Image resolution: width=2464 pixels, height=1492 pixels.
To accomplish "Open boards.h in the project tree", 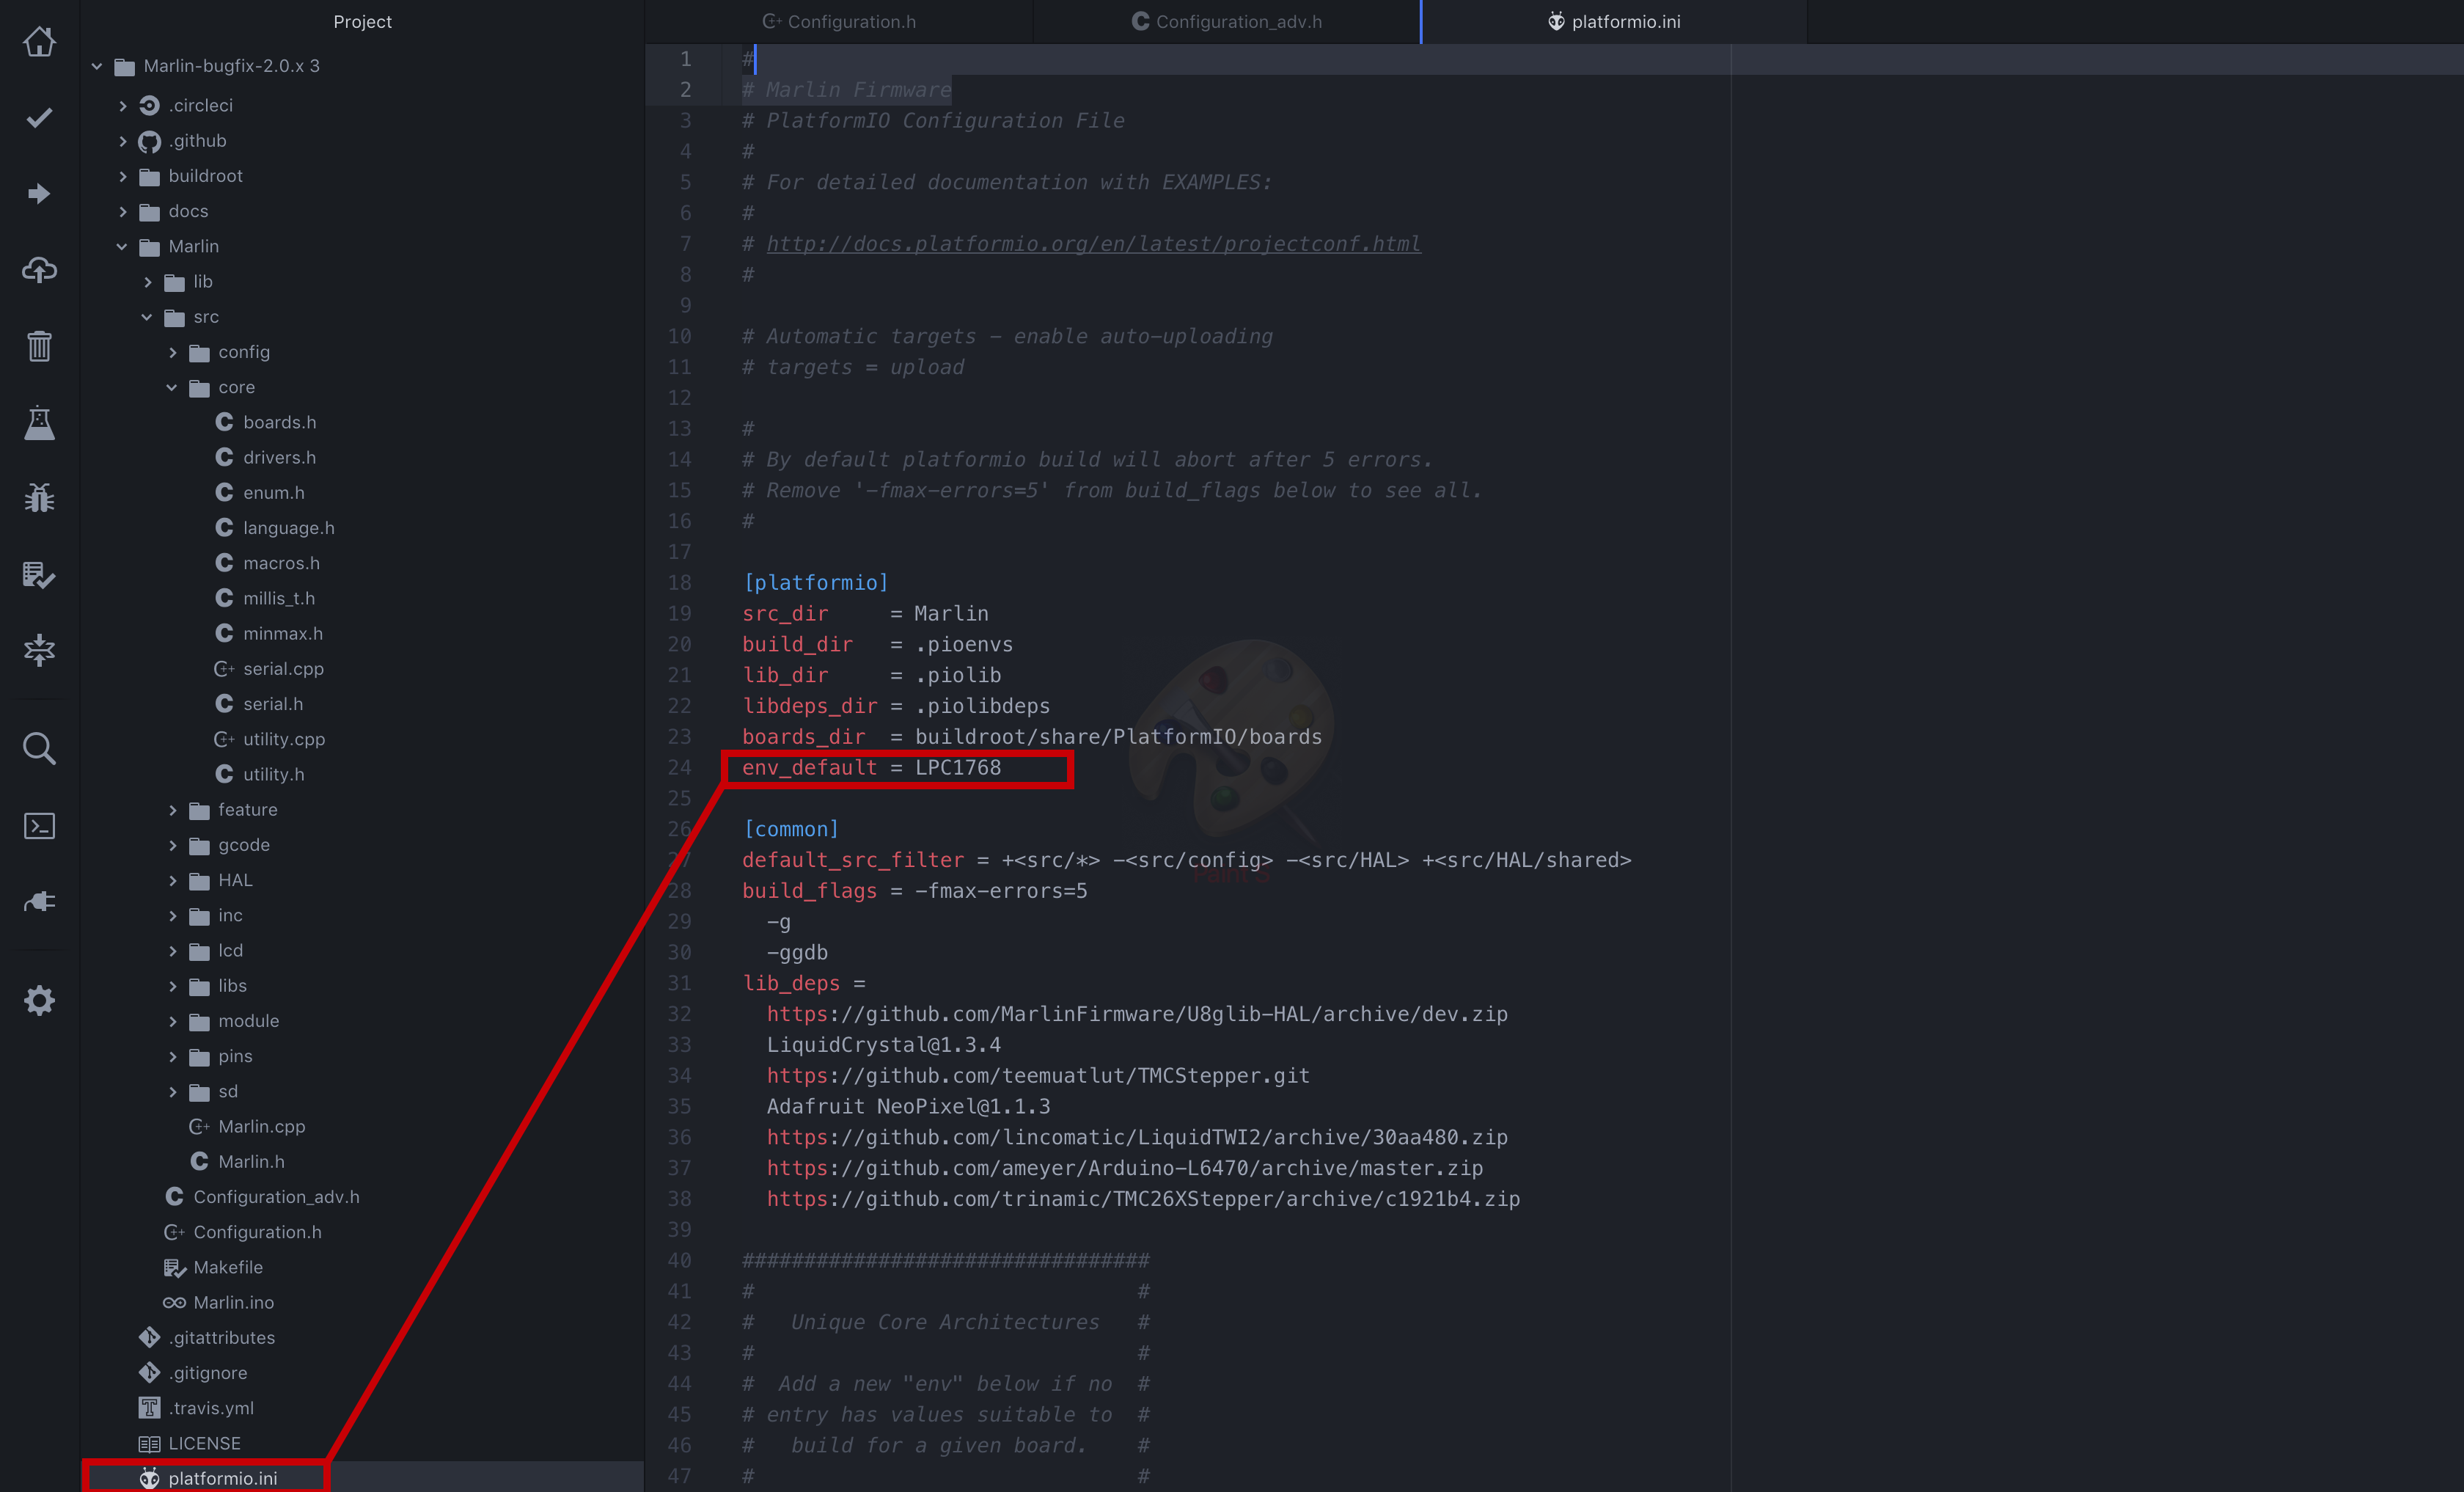I will point(279,422).
